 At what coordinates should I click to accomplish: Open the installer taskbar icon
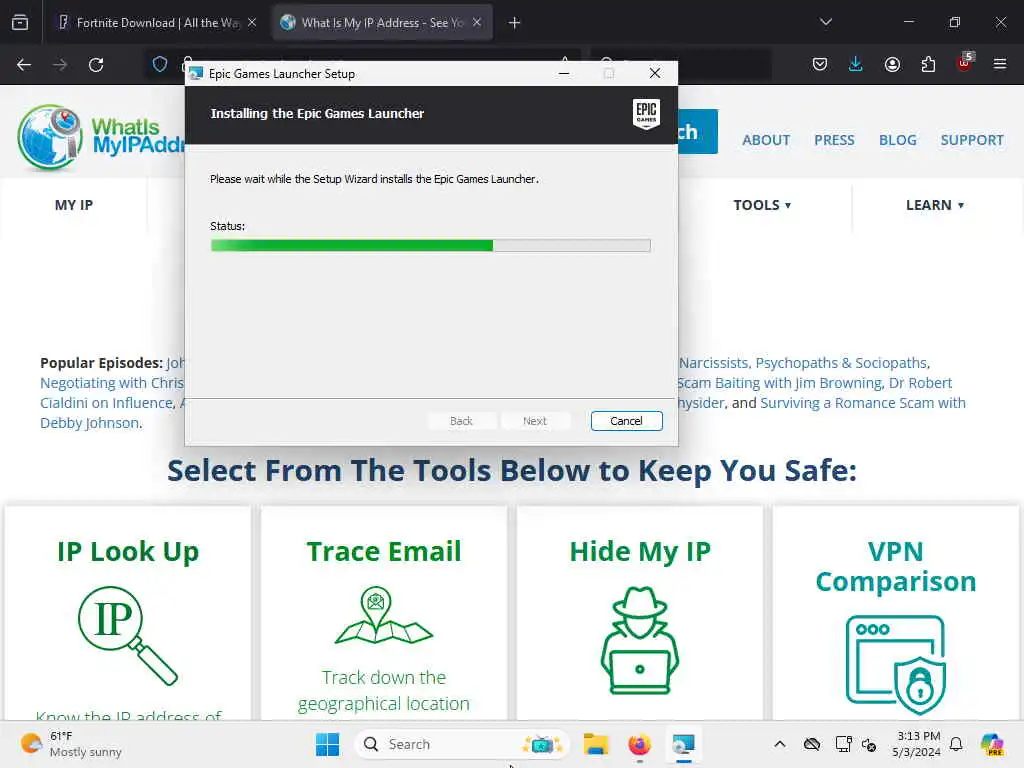click(x=683, y=744)
